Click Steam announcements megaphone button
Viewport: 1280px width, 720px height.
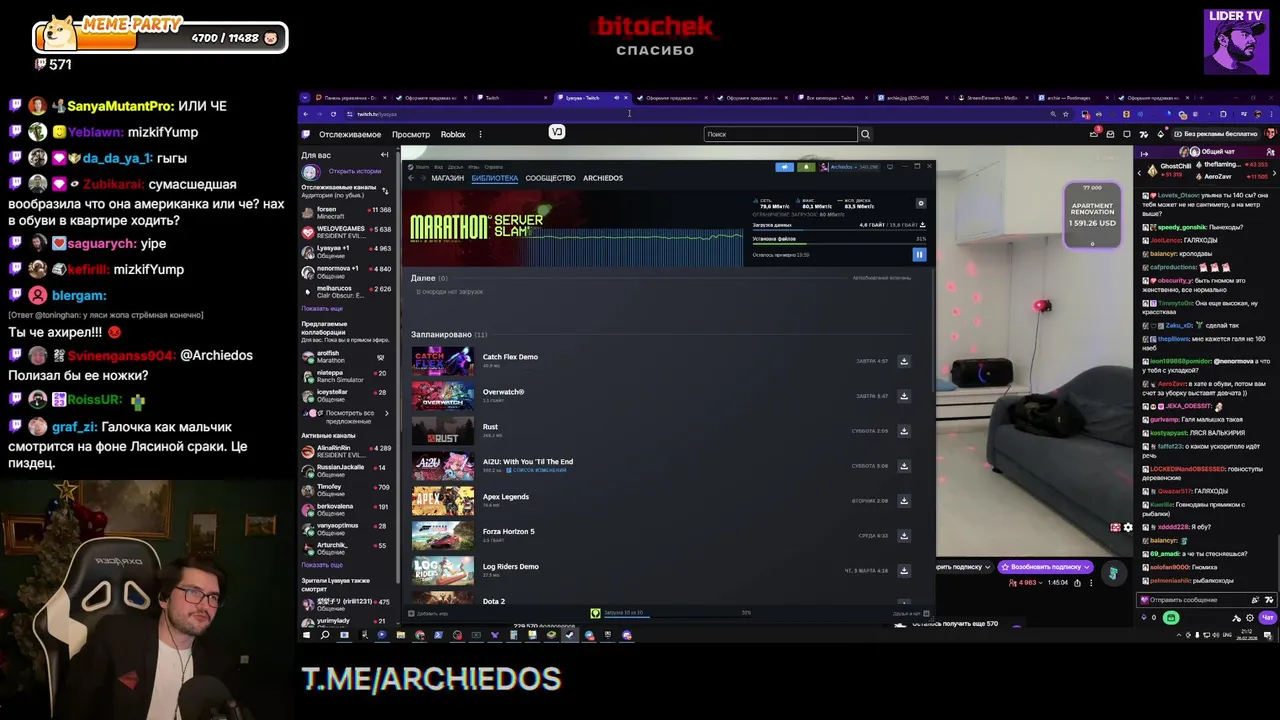pyautogui.click(x=785, y=167)
